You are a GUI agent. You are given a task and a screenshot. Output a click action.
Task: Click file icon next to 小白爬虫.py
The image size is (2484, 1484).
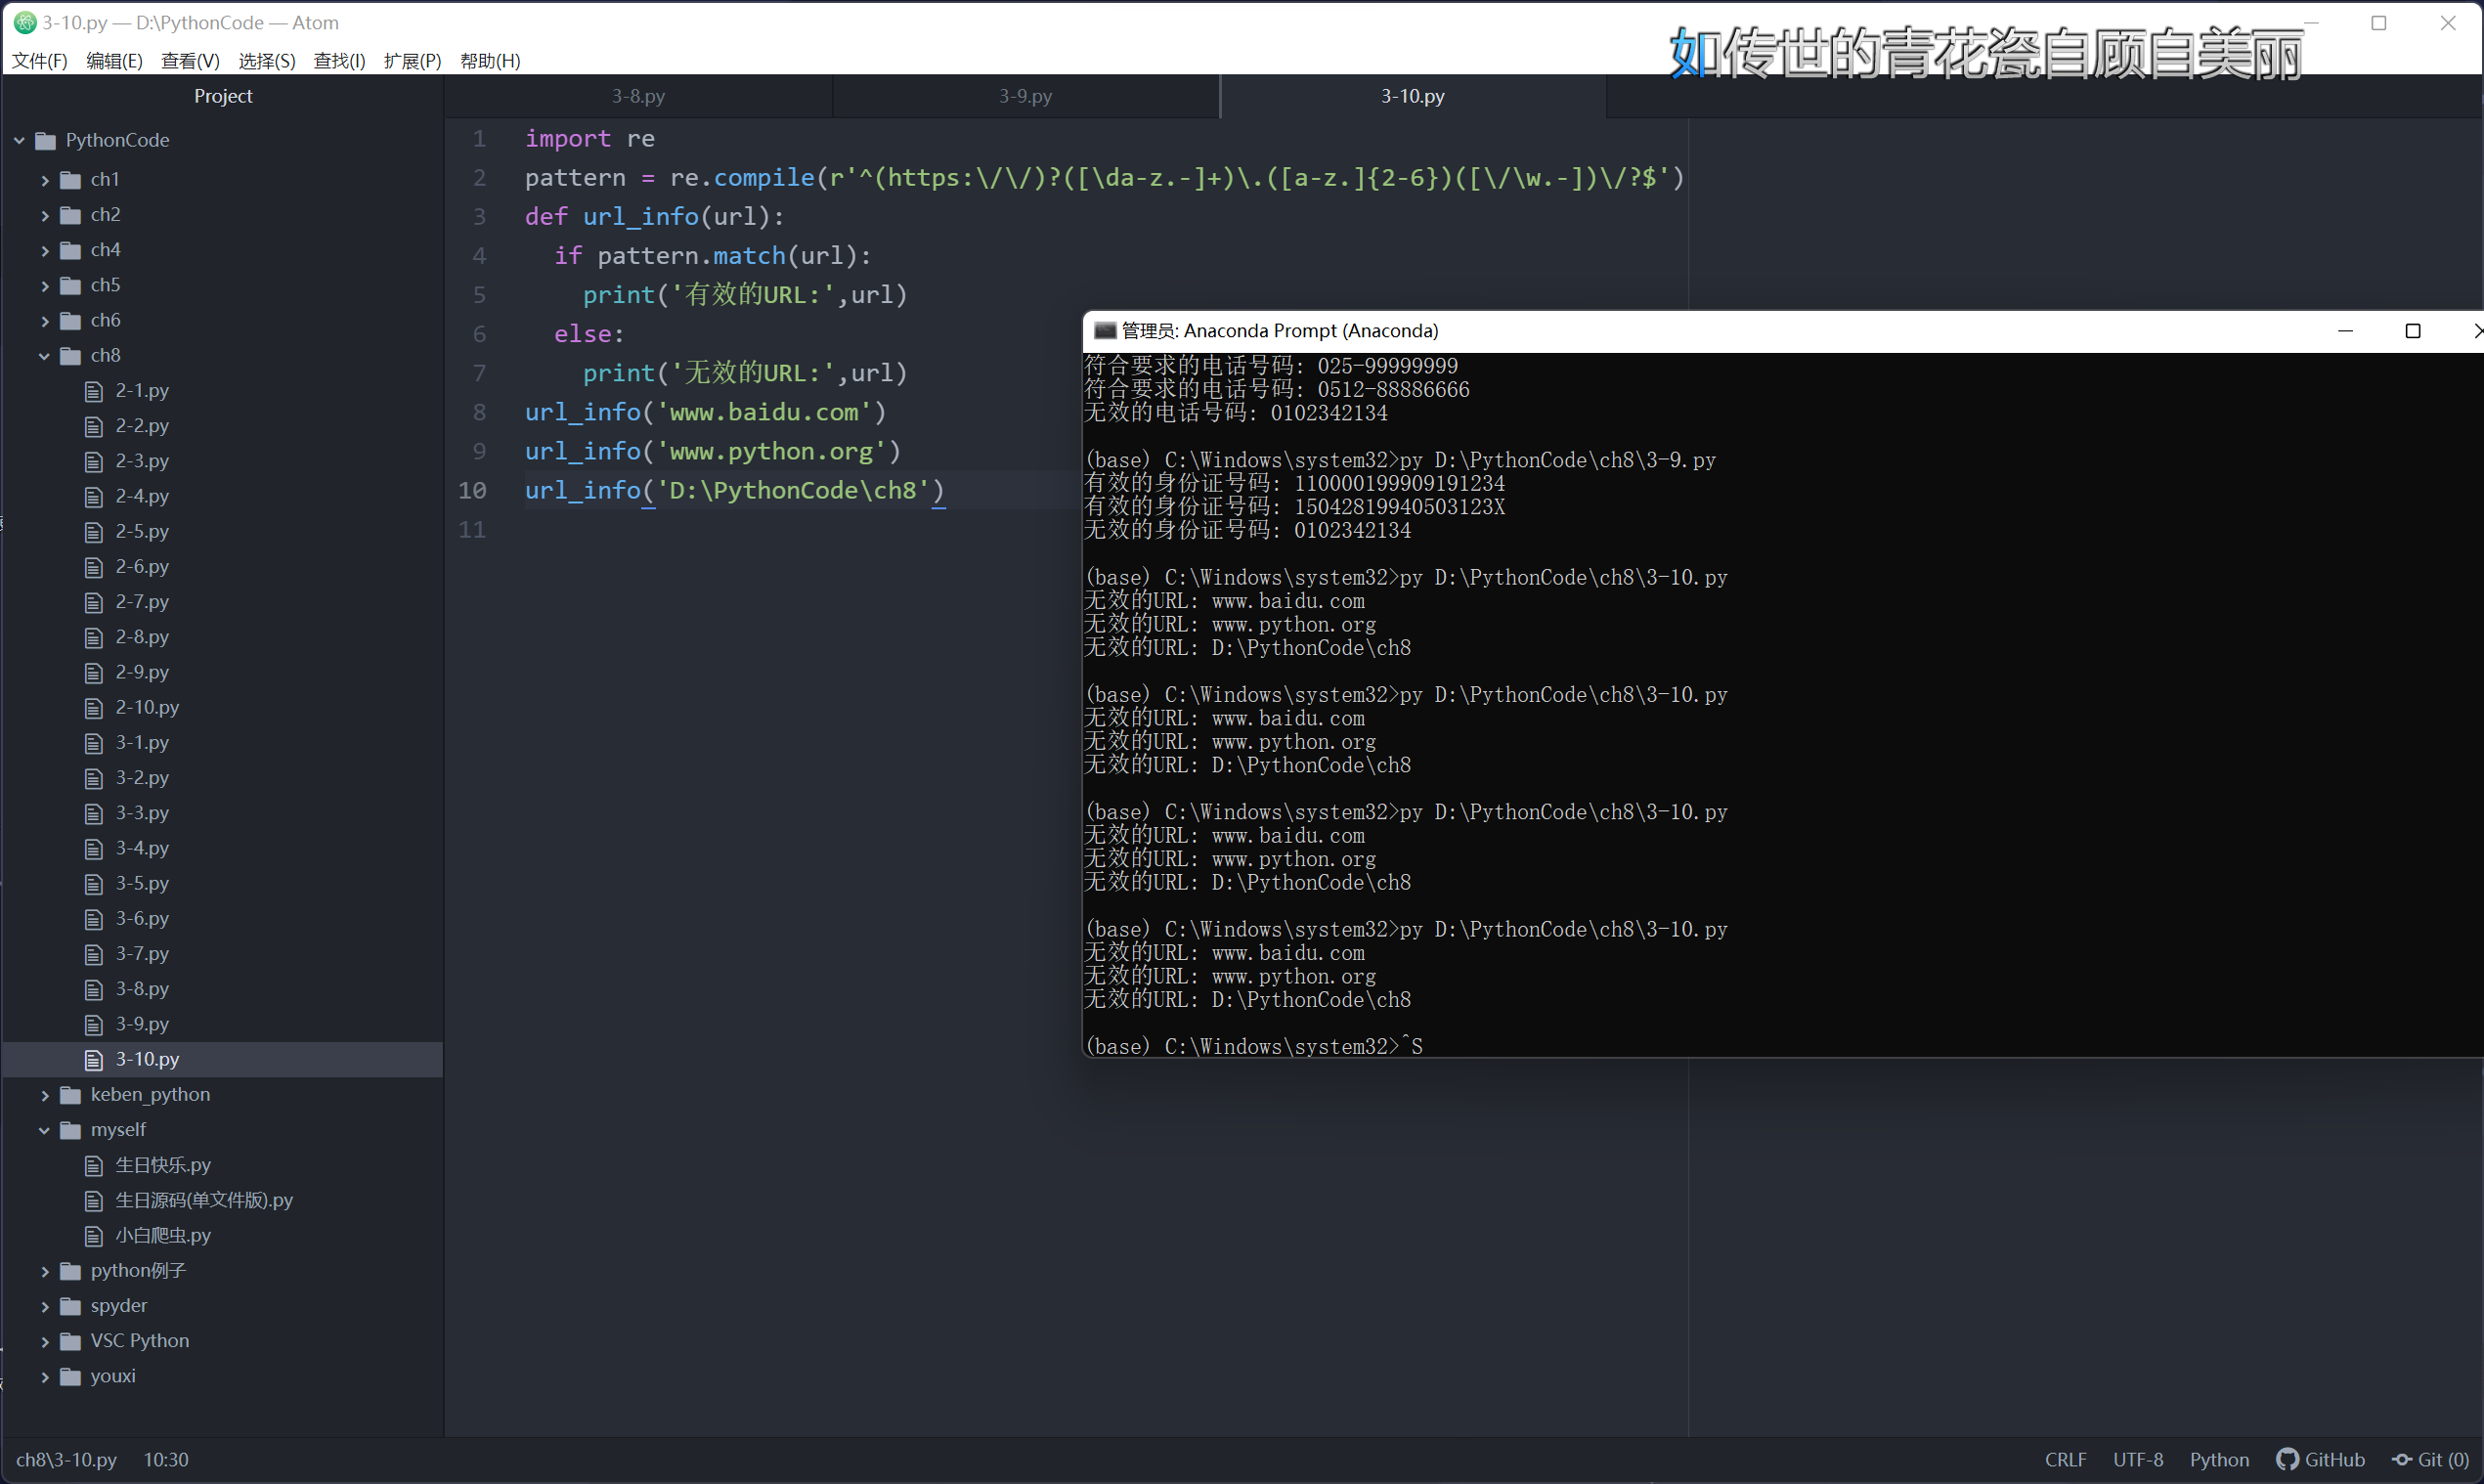click(94, 1236)
